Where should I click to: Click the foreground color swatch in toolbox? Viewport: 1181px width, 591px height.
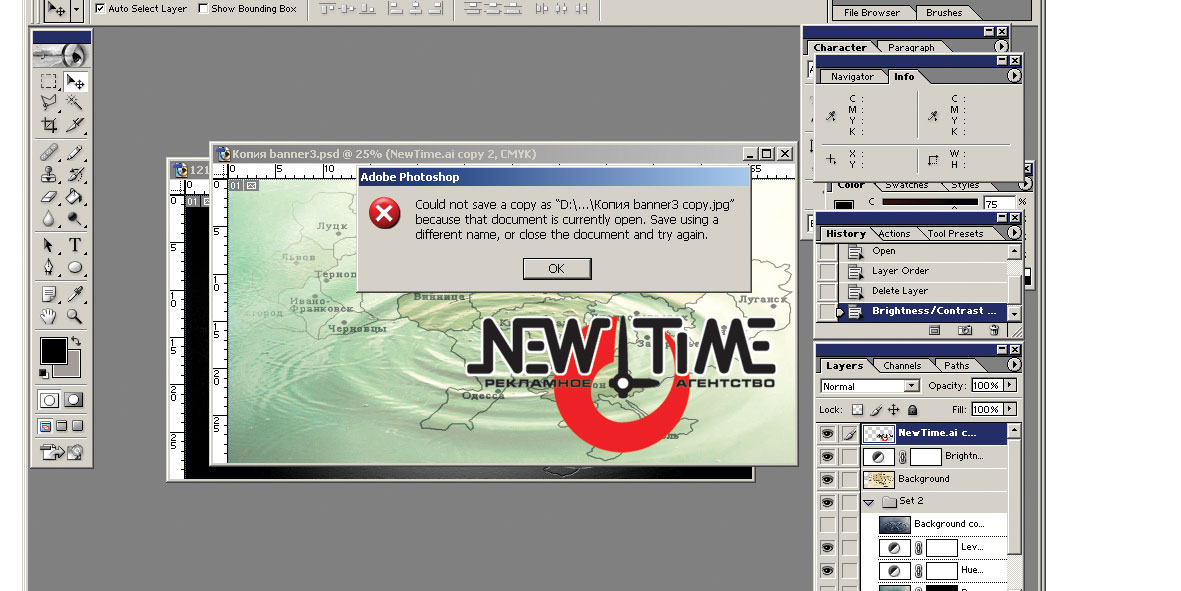pos(53,350)
